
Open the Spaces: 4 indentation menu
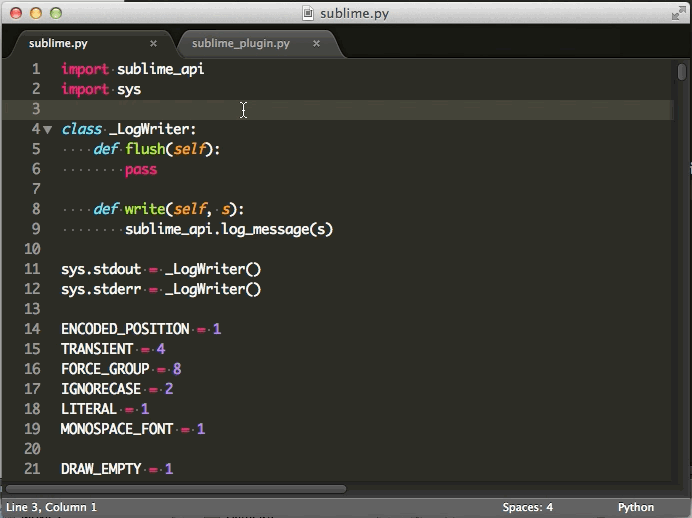pos(527,507)
